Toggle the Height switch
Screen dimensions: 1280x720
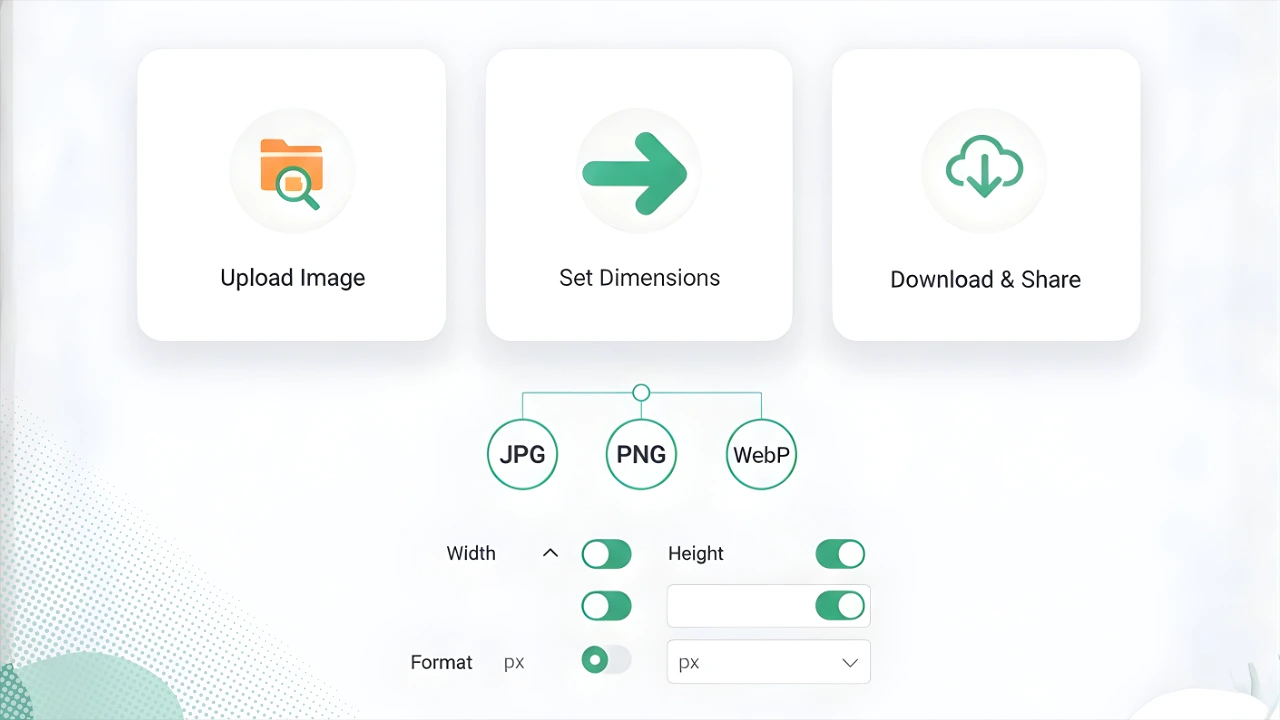click(840, 554)
